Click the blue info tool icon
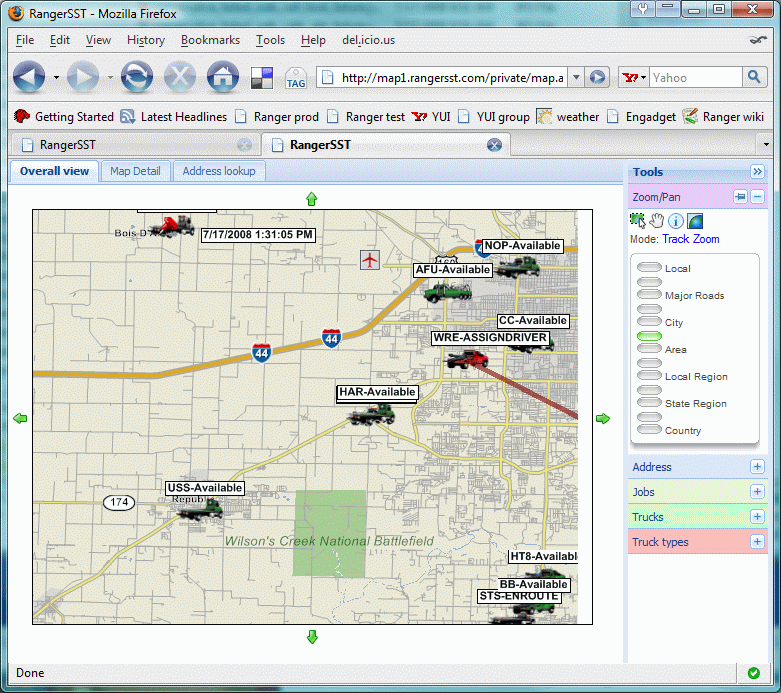 (x=675, y=221)
